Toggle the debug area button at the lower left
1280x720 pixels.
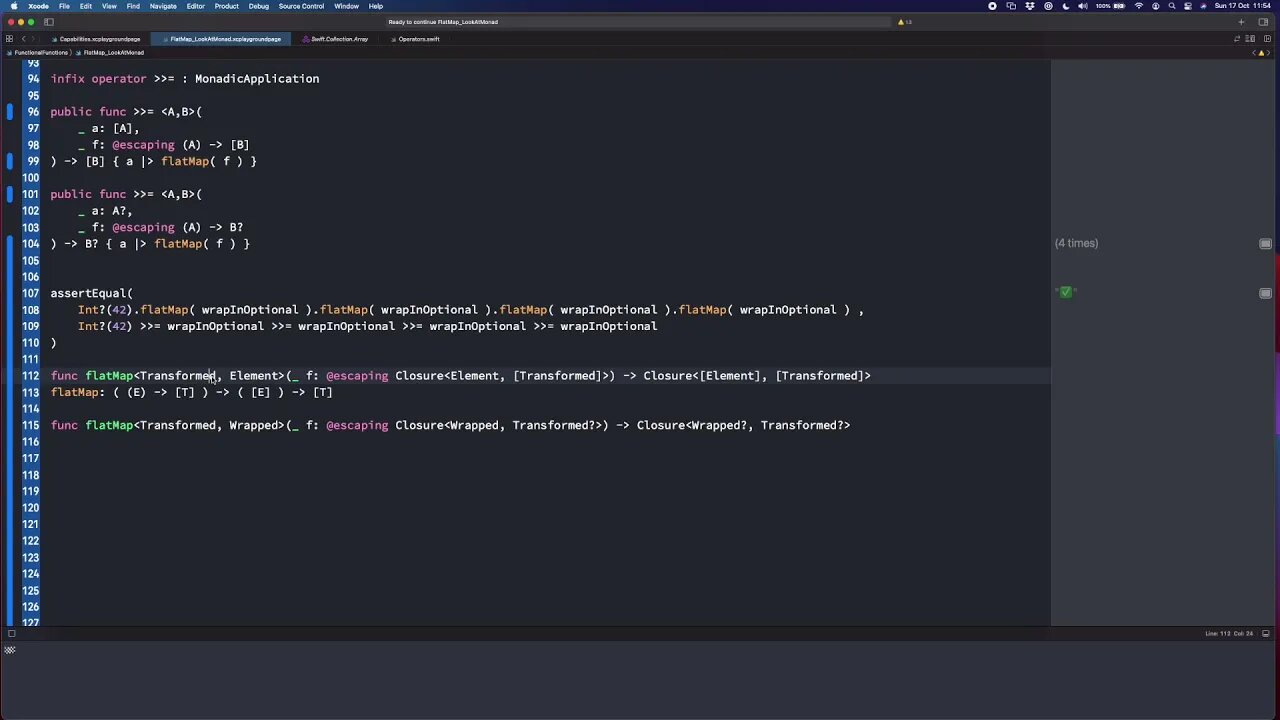(x=11, y=633)
